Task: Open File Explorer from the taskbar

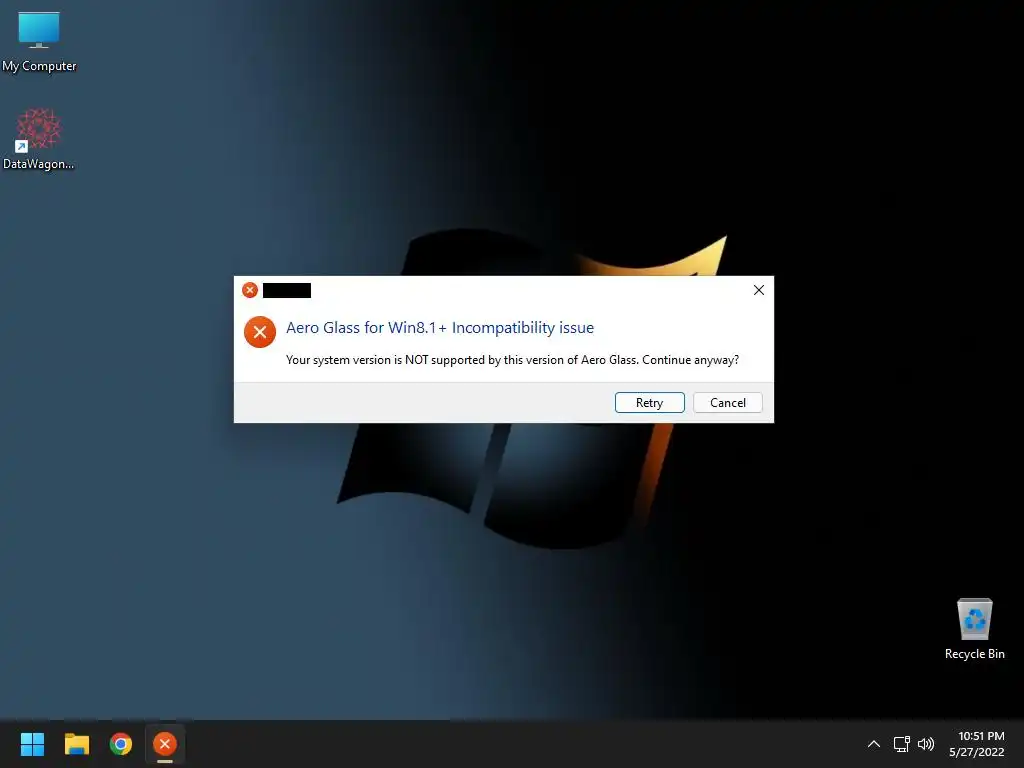Action: (x=76, y=744)
